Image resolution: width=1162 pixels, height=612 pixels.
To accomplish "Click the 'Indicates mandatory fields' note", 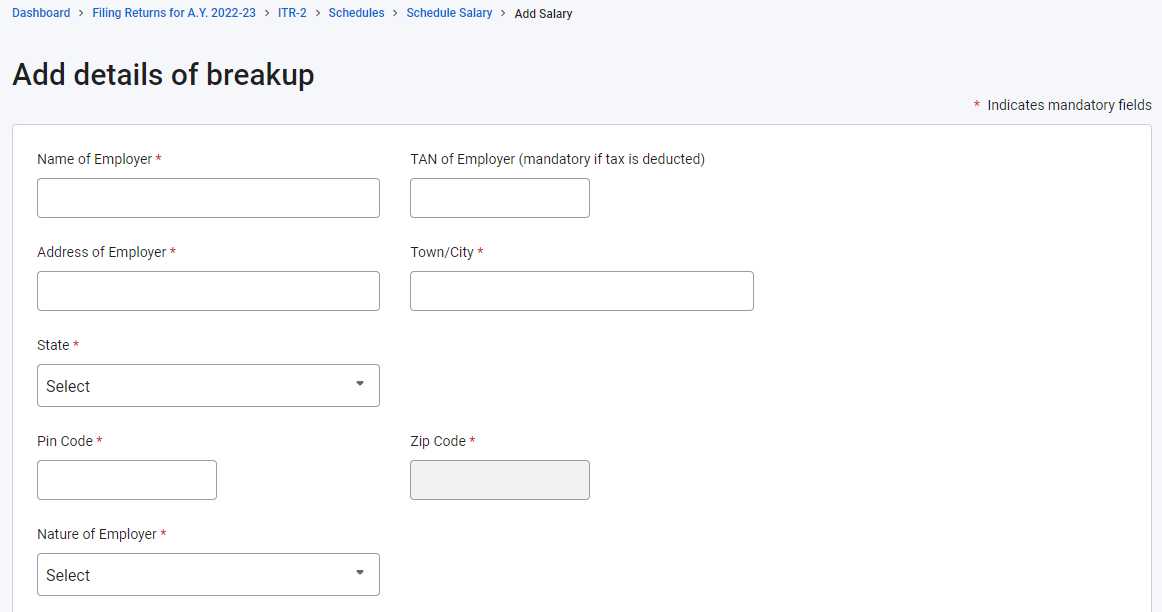I will click(x=1069, y=105).
